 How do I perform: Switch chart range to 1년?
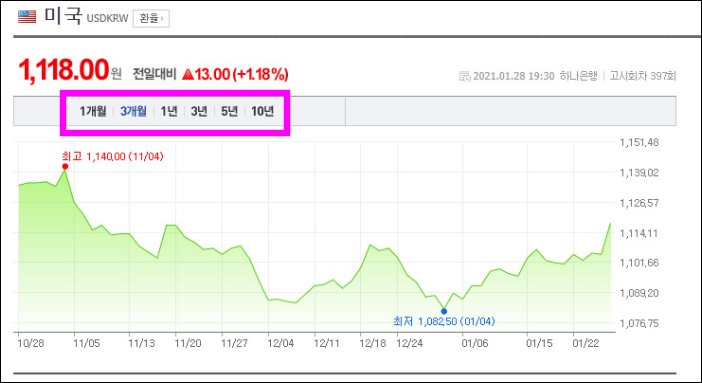pos(169,111)
